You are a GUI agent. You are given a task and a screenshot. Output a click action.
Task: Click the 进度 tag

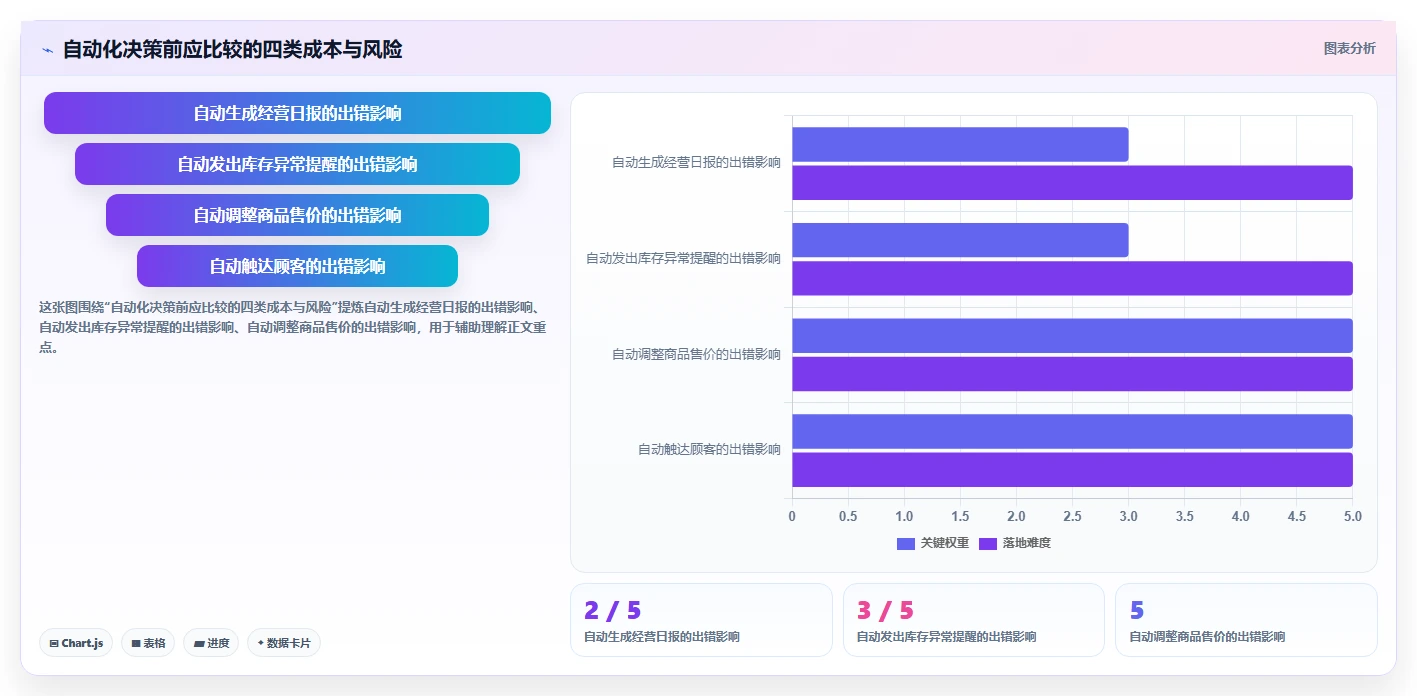click(x=211, y=643)
